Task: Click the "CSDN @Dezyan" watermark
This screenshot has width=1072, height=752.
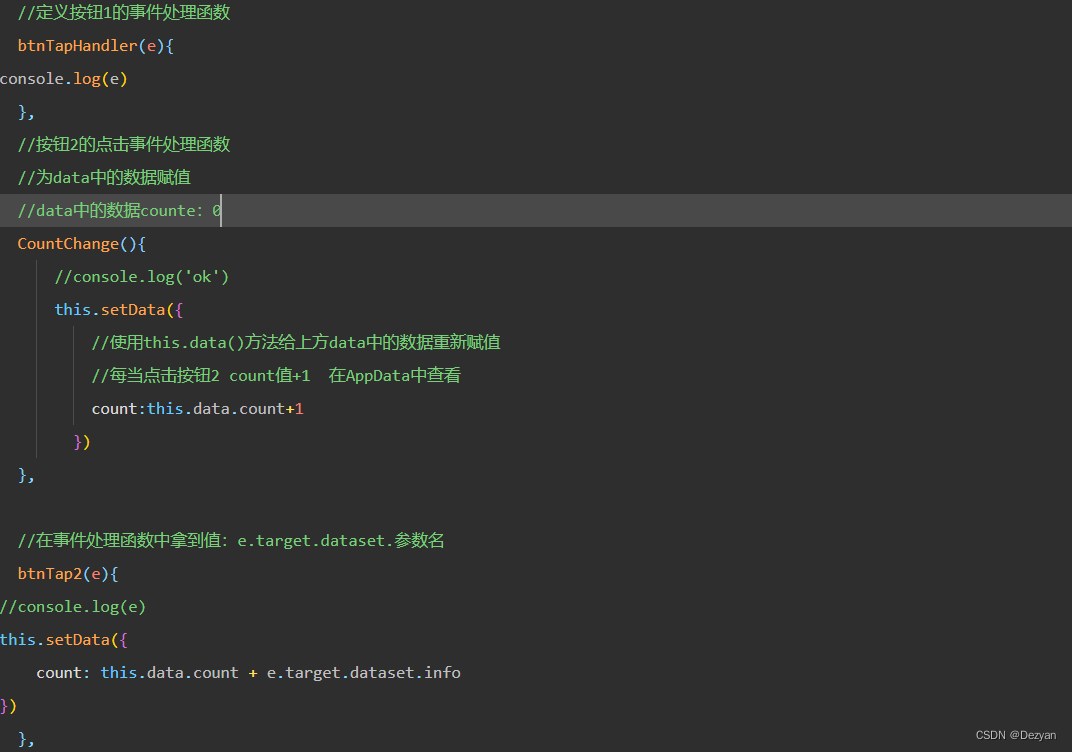Action: (1015, 735)
